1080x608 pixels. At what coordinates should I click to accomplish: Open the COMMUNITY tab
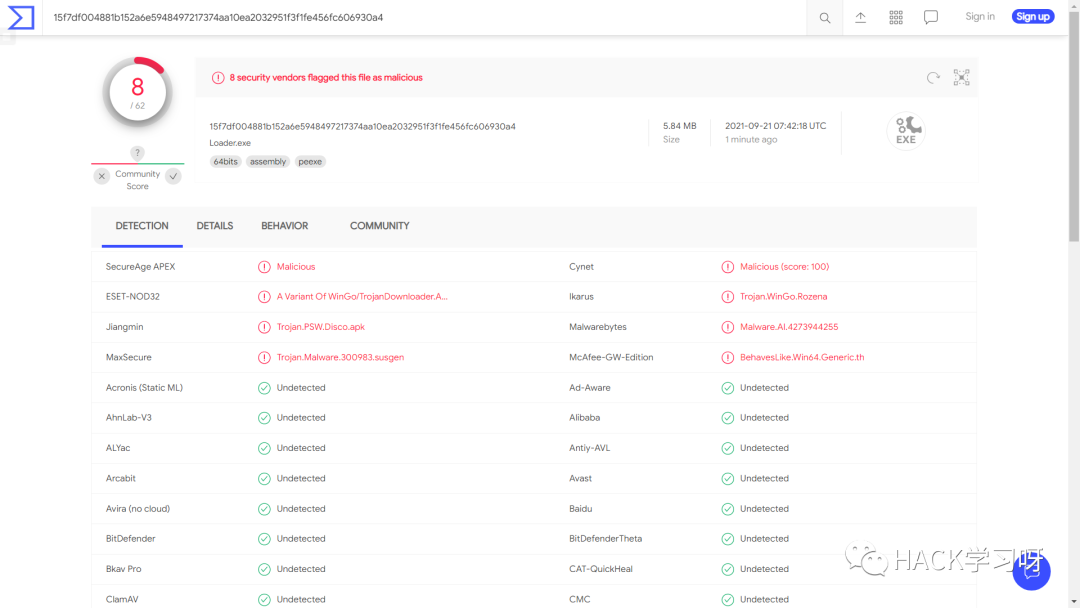pyautogui.click(x=380, y=226)
